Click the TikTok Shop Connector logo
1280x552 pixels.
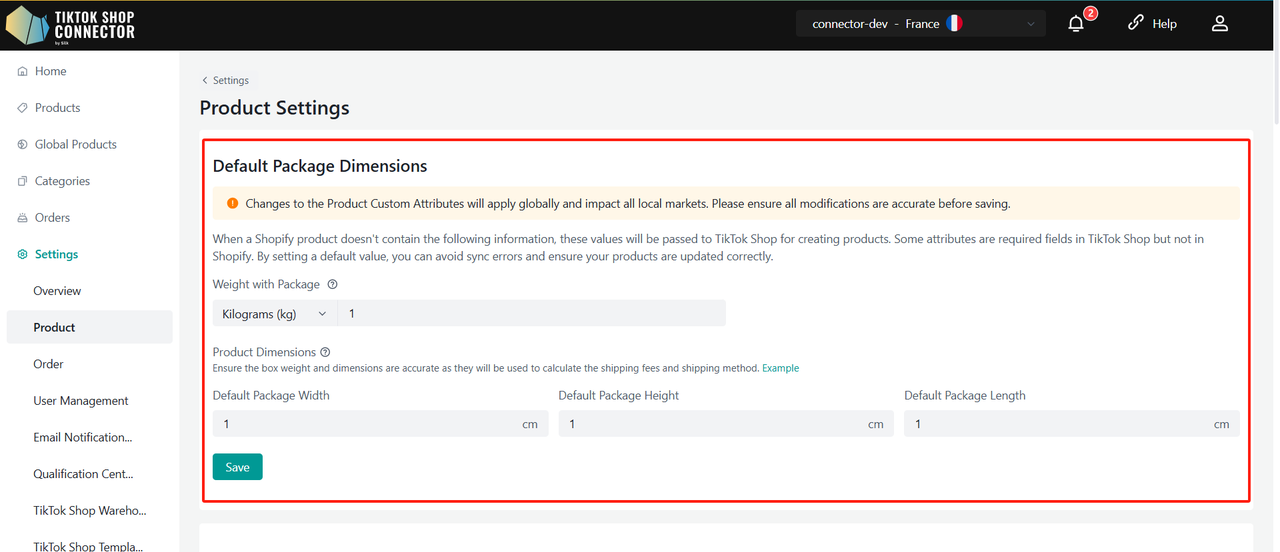click(x=71, y=25)
